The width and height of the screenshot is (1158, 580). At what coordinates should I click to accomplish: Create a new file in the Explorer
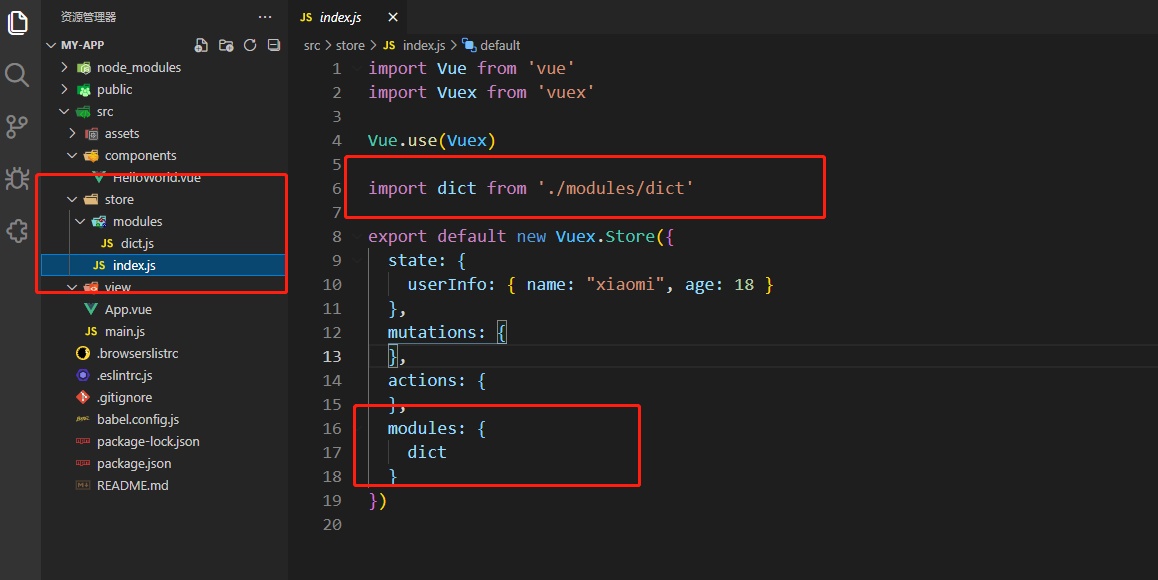tap(201, 44)
